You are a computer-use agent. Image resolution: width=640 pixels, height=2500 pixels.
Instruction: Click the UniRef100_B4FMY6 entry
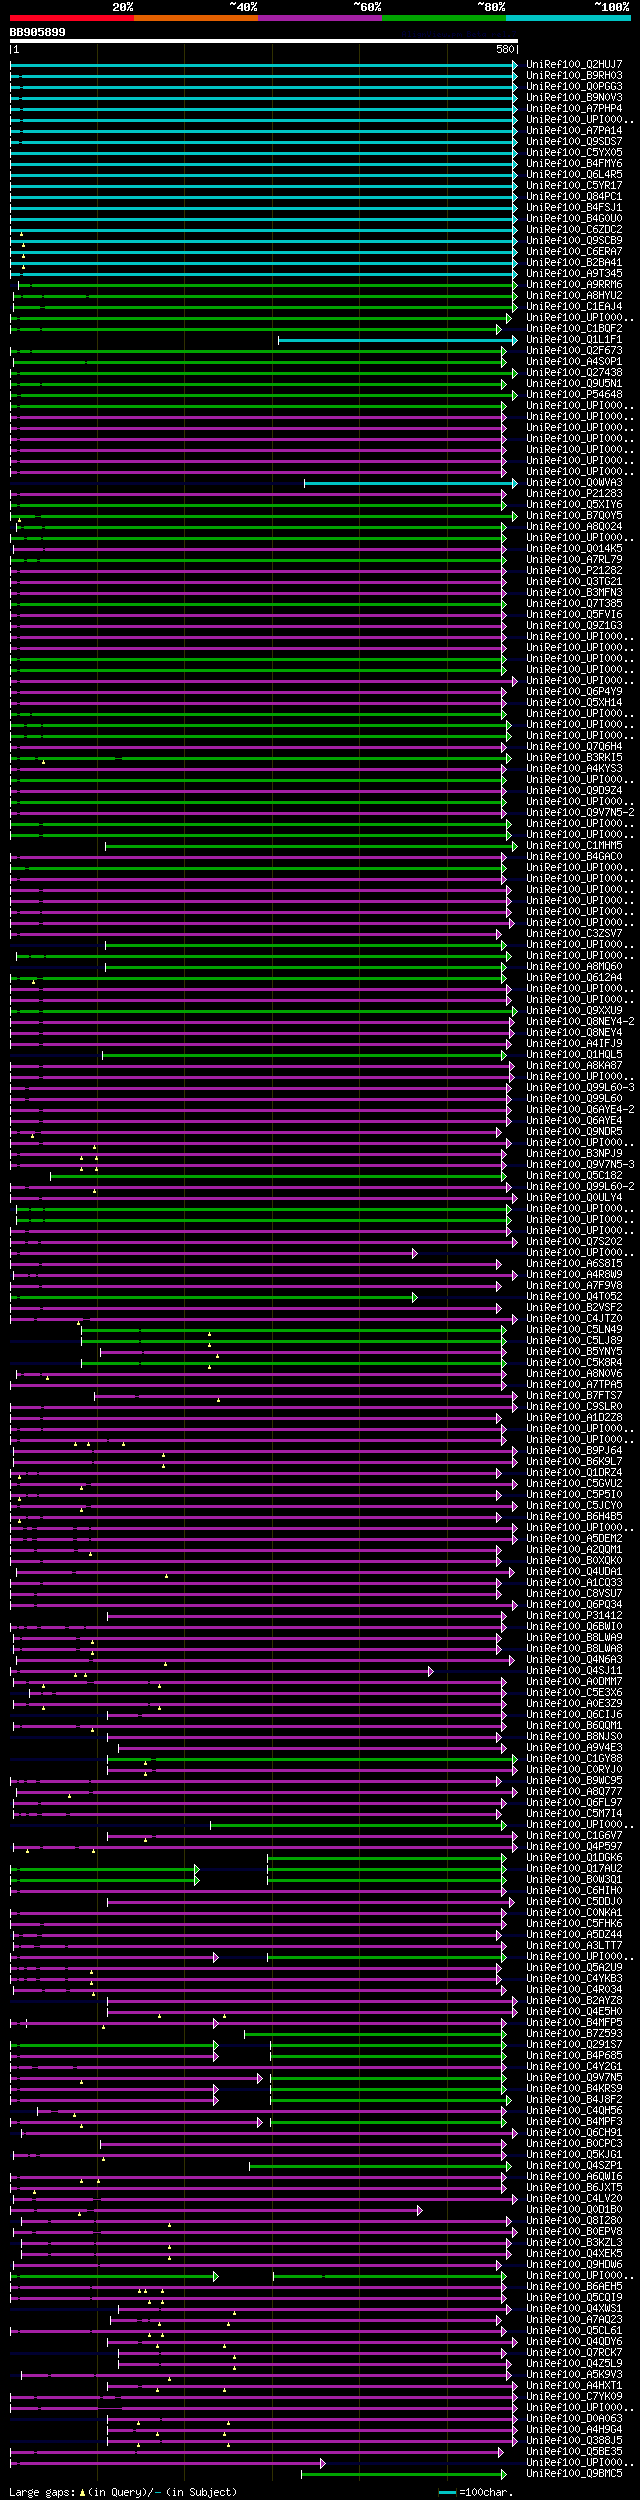click(574, 164)
